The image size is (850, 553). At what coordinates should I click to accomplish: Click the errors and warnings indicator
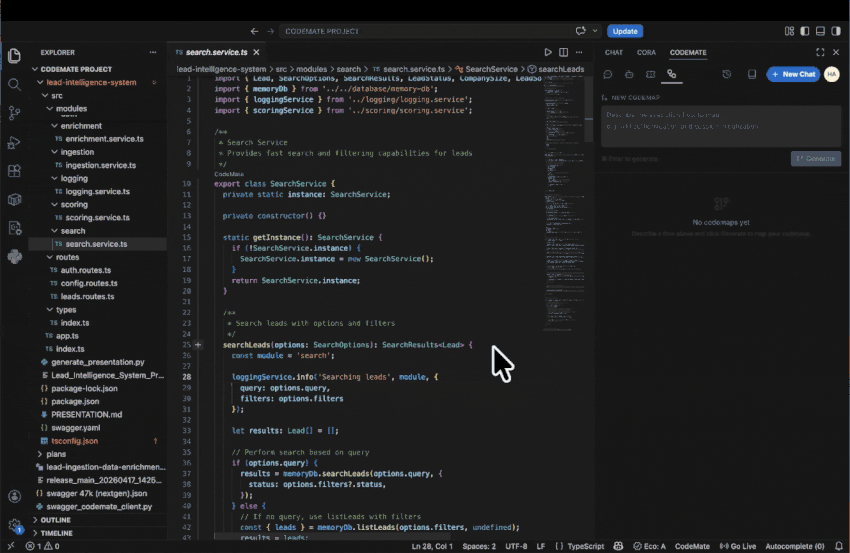(x=43, y=546)
